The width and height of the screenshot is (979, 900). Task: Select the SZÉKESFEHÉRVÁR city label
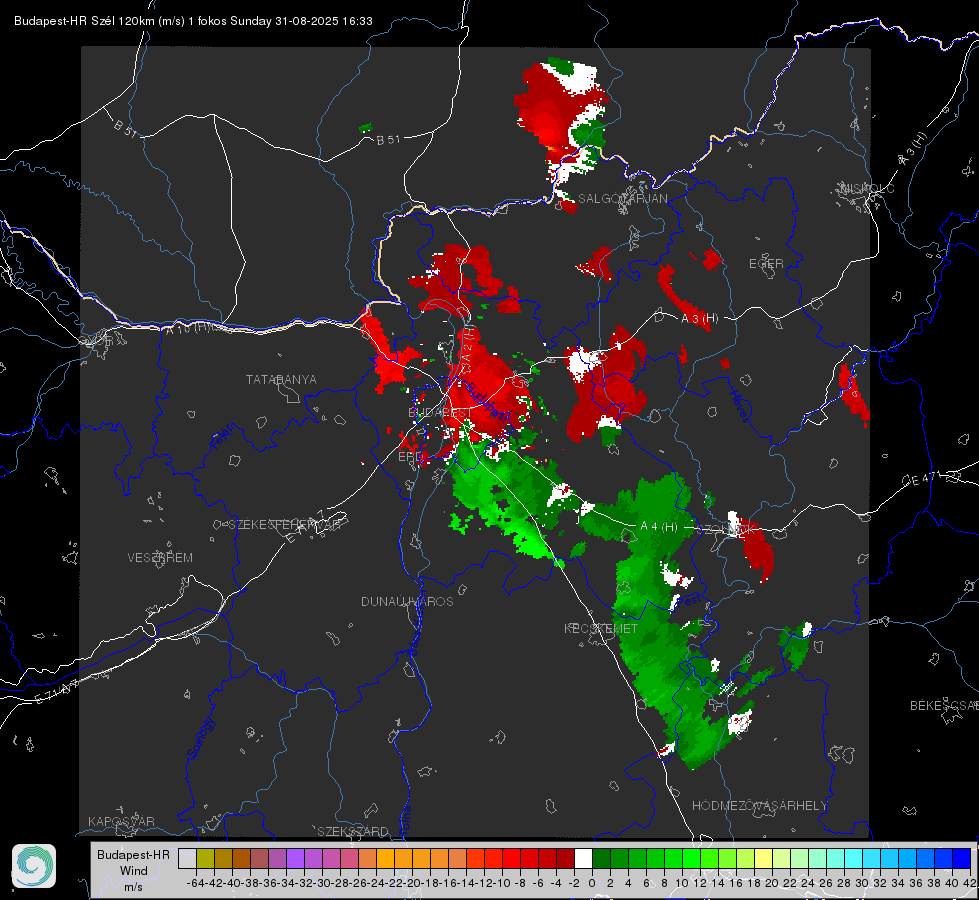[x=284, y=525]
